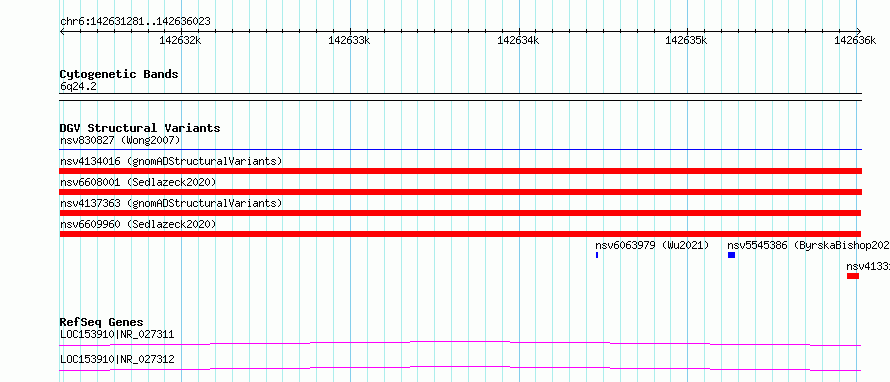Open nsv6608001 (Sedlazeck2020) variant label
The width and height of the screenshot is (890, 382).
(x=138, y=182)
